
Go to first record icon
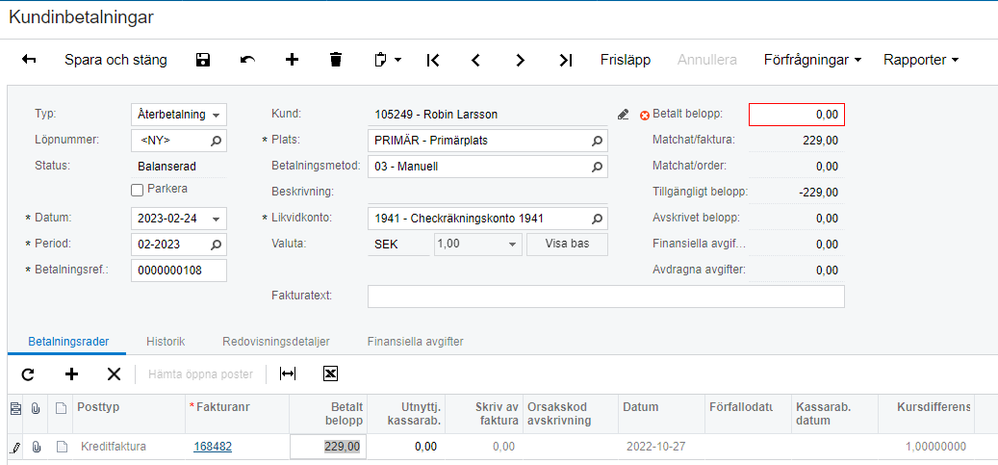click(x=433, y=60)
